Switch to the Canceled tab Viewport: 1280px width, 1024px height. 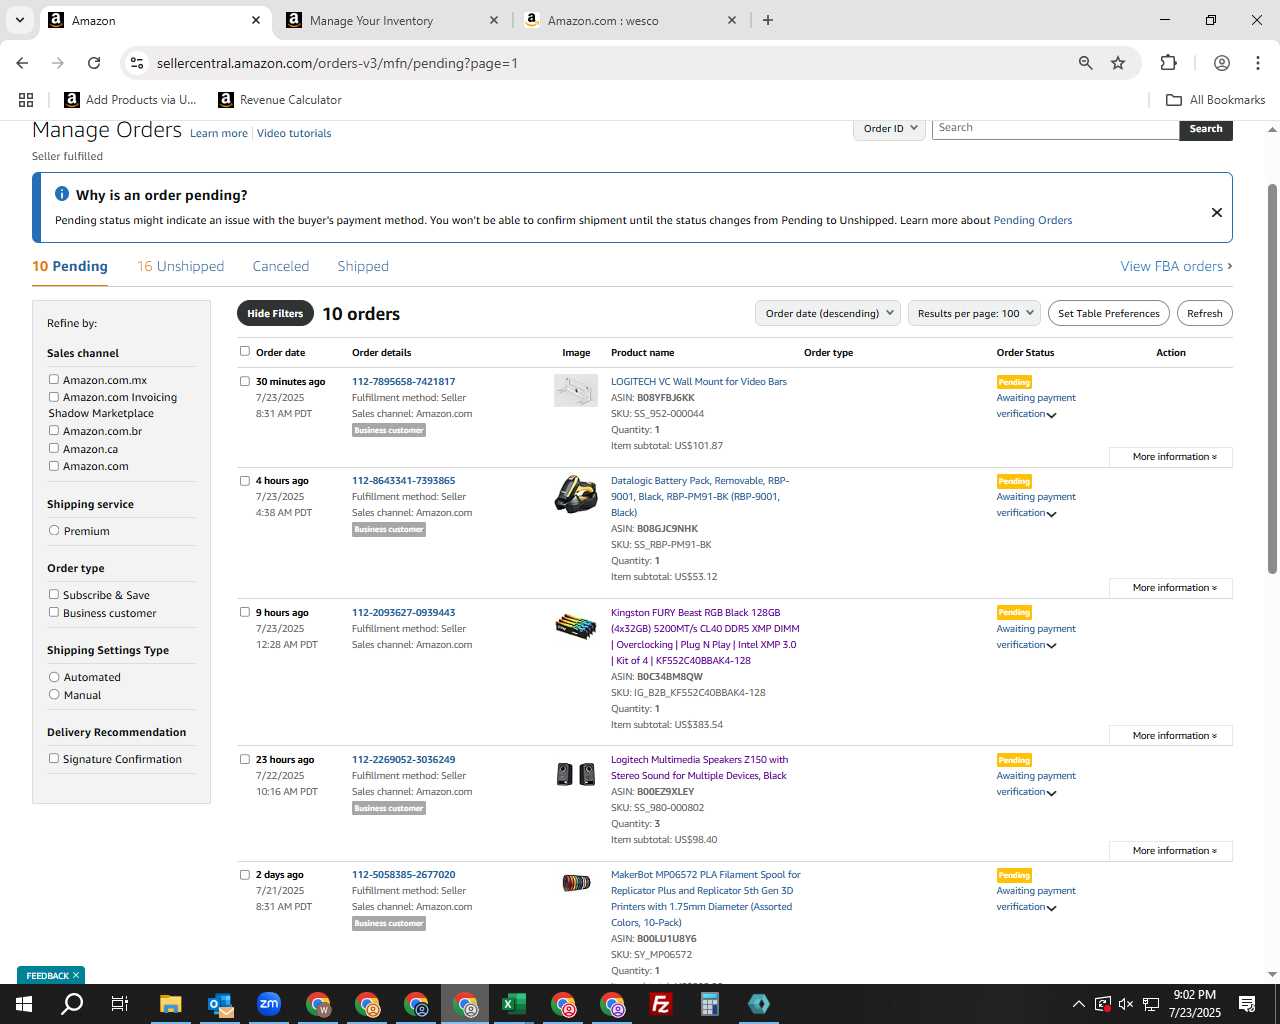281,266
